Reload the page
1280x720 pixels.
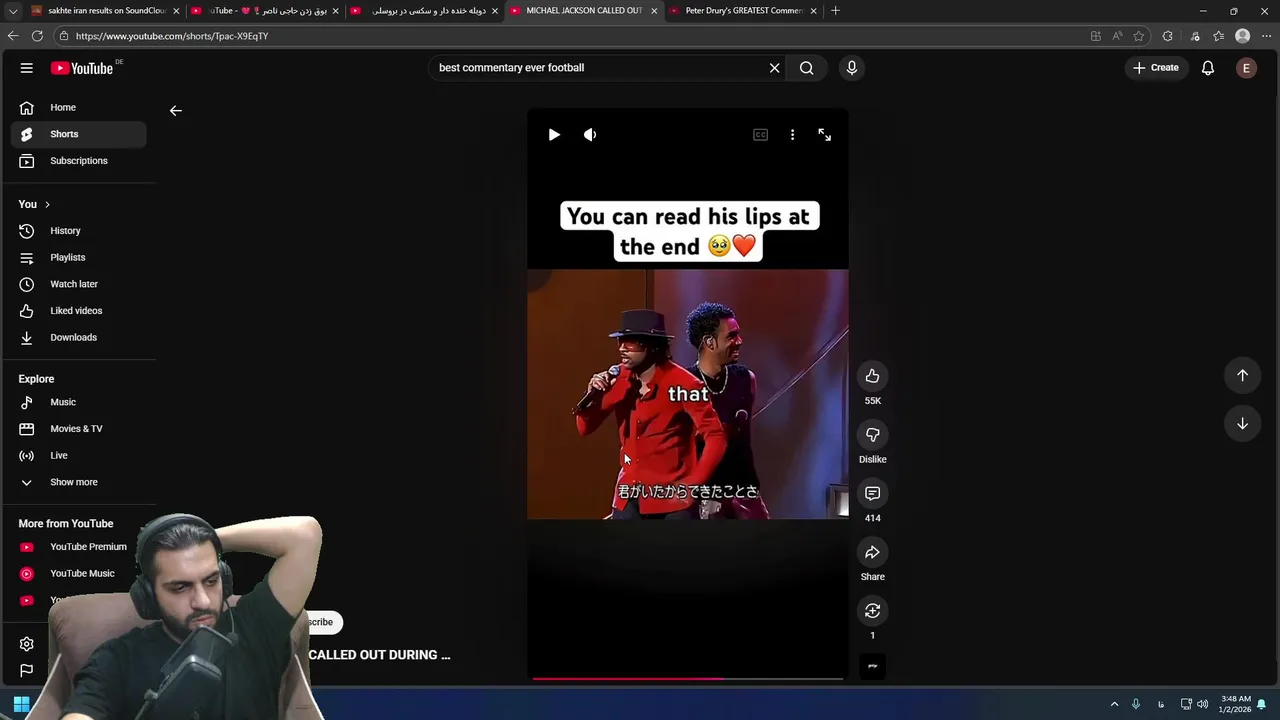coord(37,36)
